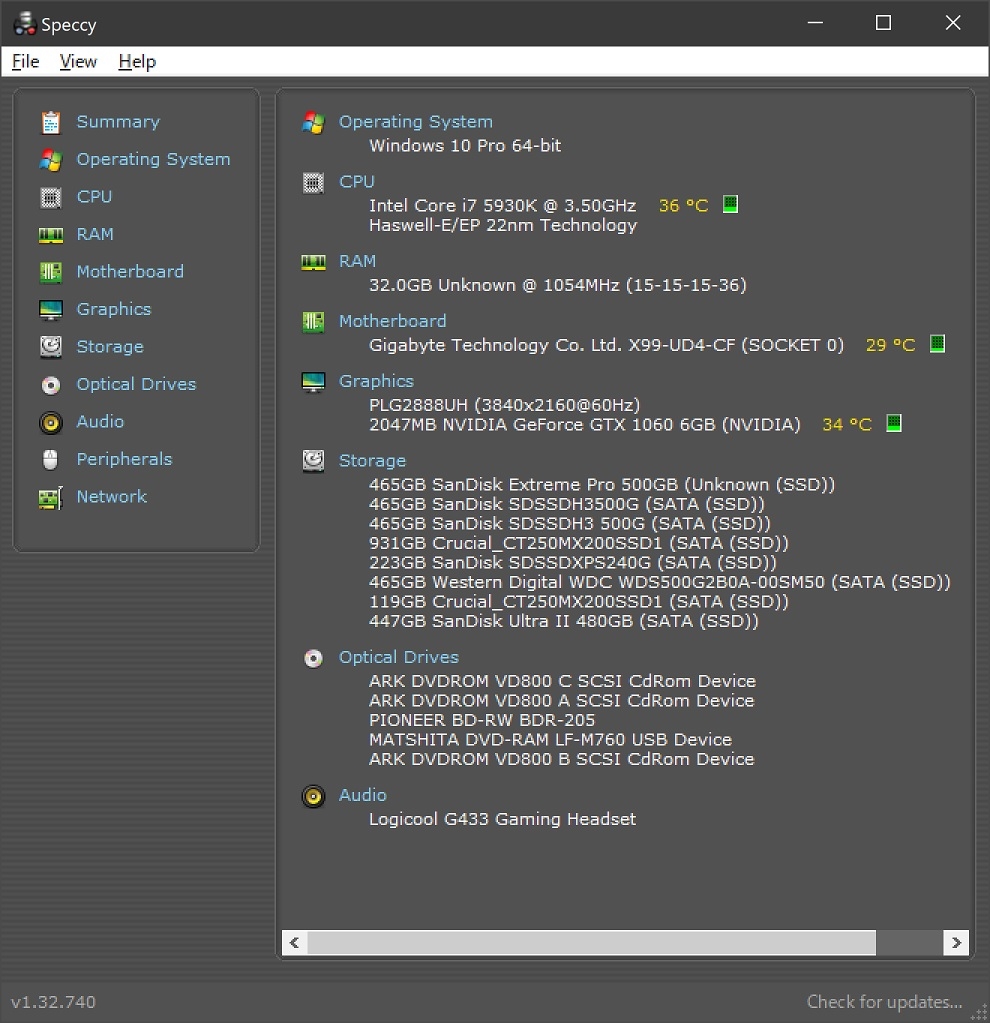
Task: Click the horizontal scrollbar right arrow
Action: [956, 943]
